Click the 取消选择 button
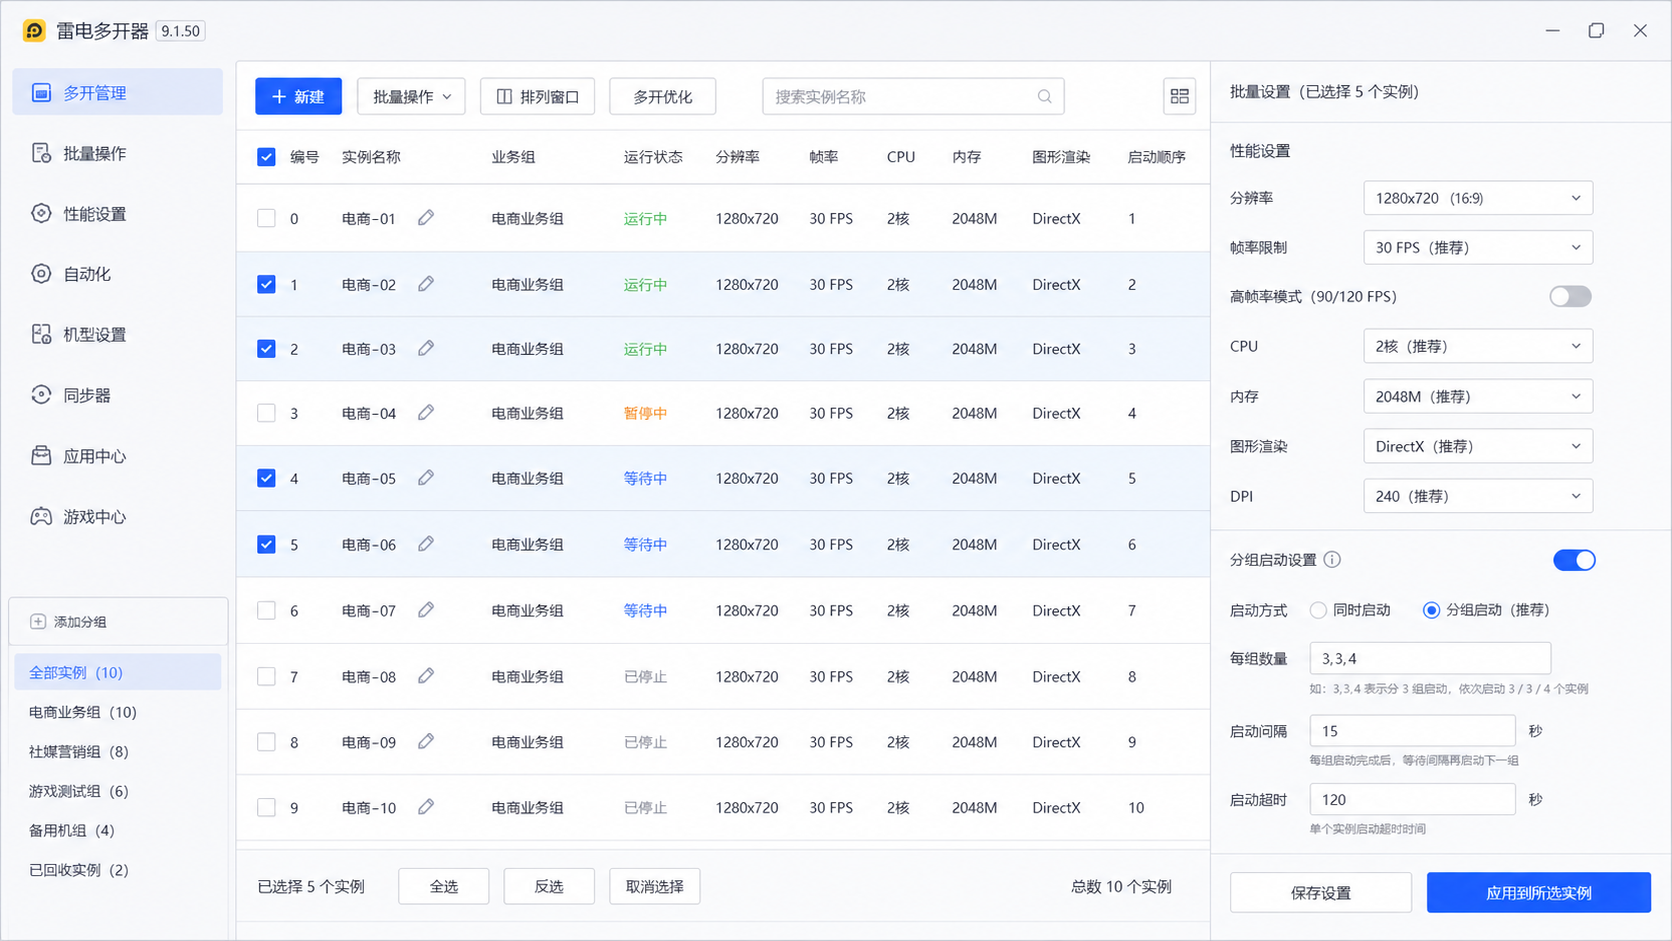 [x=655, y=886]
